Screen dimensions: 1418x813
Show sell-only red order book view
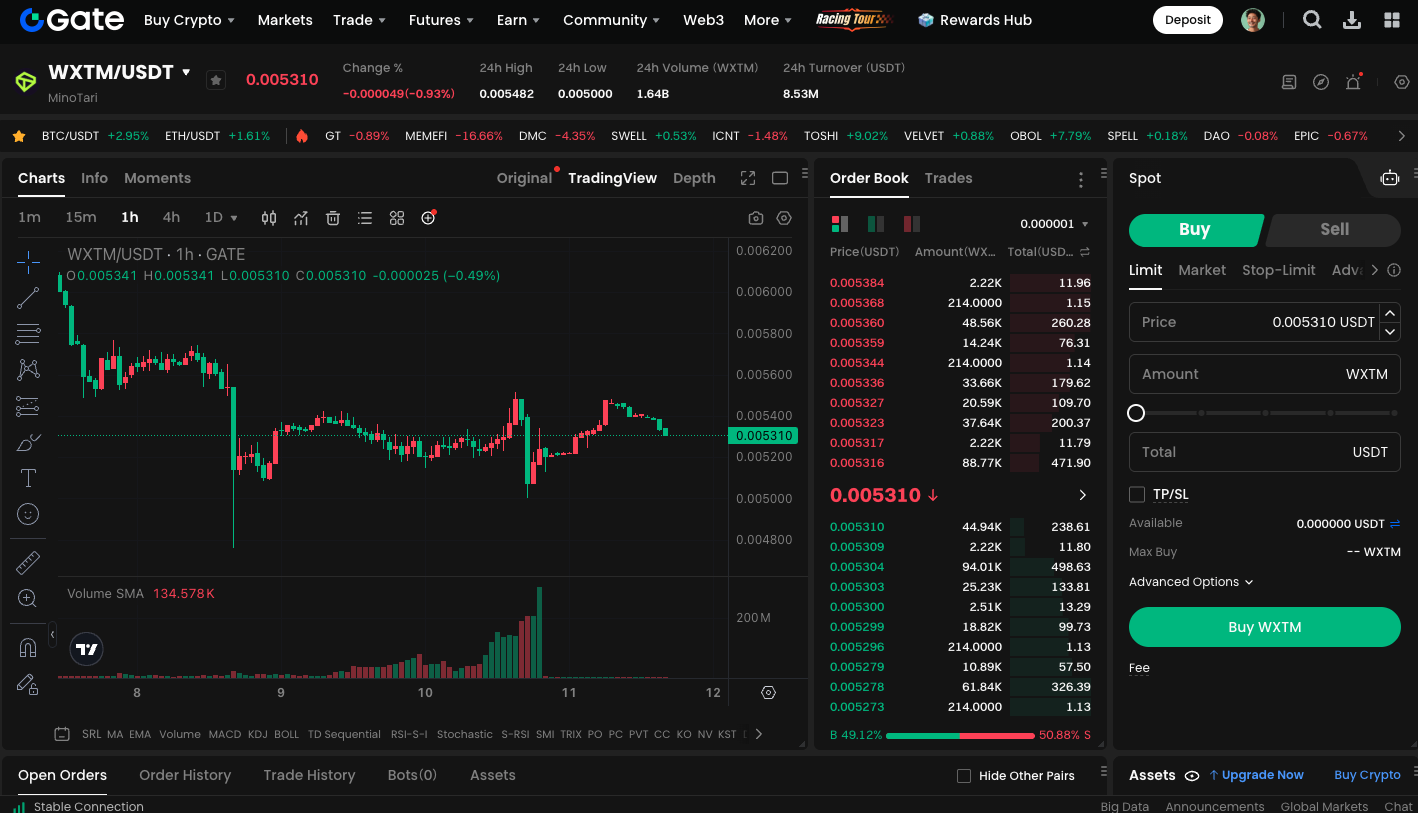pos(911,224)
